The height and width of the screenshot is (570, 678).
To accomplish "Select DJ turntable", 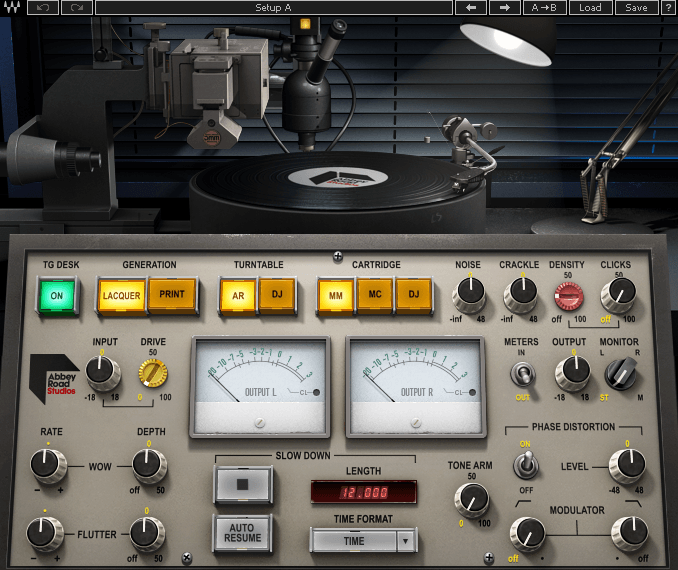I will [x=277, y=295].
